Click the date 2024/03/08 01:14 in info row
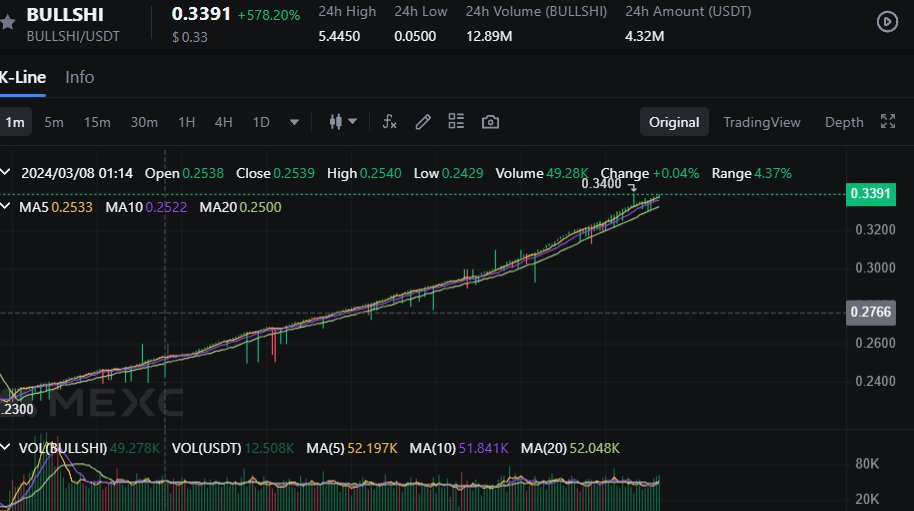 77,173
